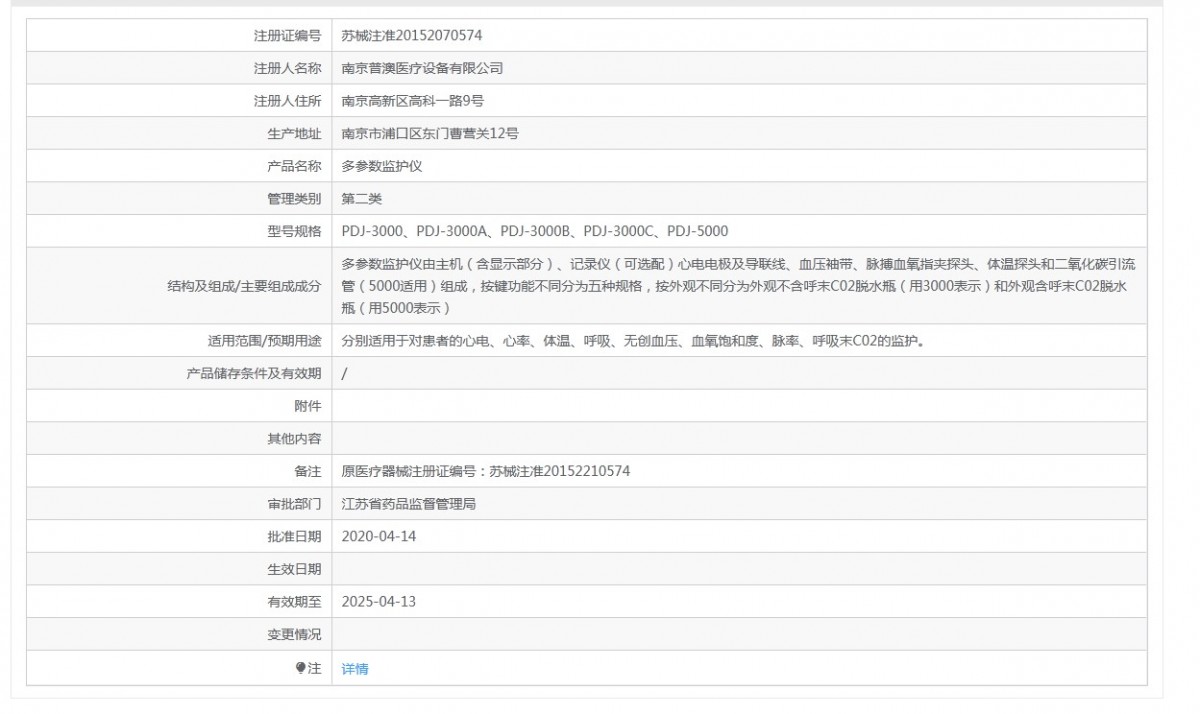Screen dimensions: 1200x714
Task: Click the 产品名称 label
Action: click(x=294, y=166)
